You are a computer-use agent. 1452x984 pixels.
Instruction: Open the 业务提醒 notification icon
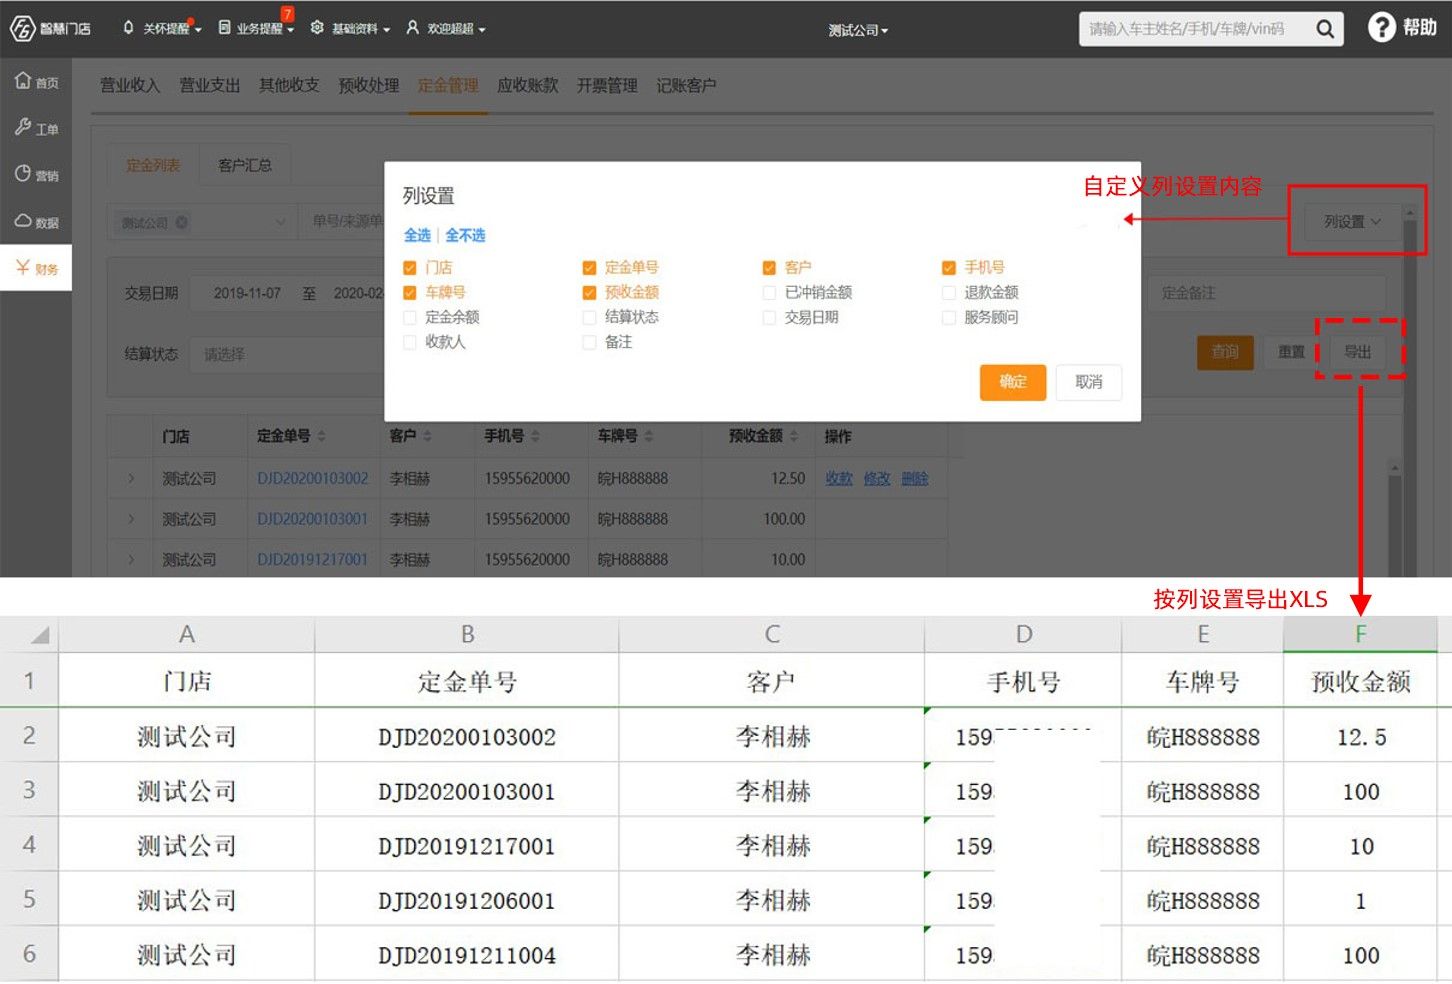coord(224,28)
